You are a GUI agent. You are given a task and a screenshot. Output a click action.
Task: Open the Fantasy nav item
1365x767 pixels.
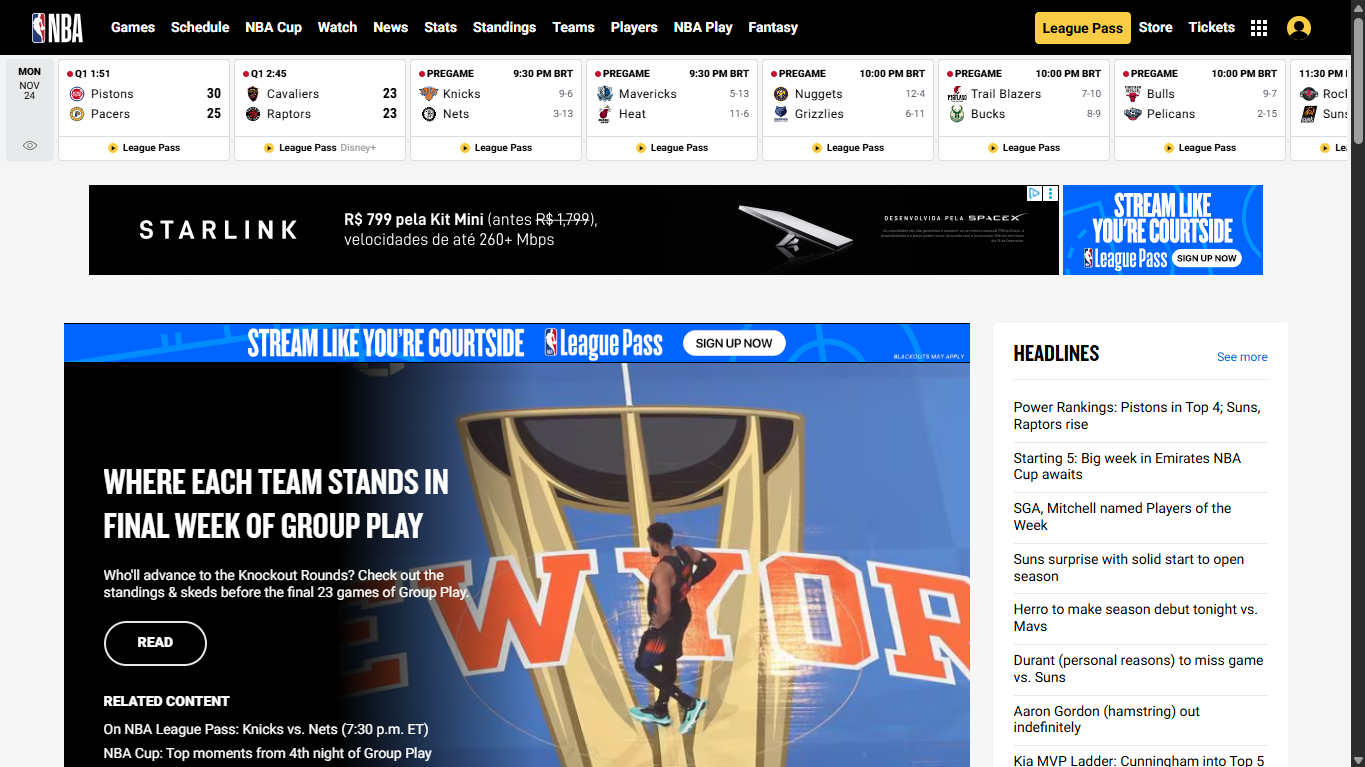(773, 27)
